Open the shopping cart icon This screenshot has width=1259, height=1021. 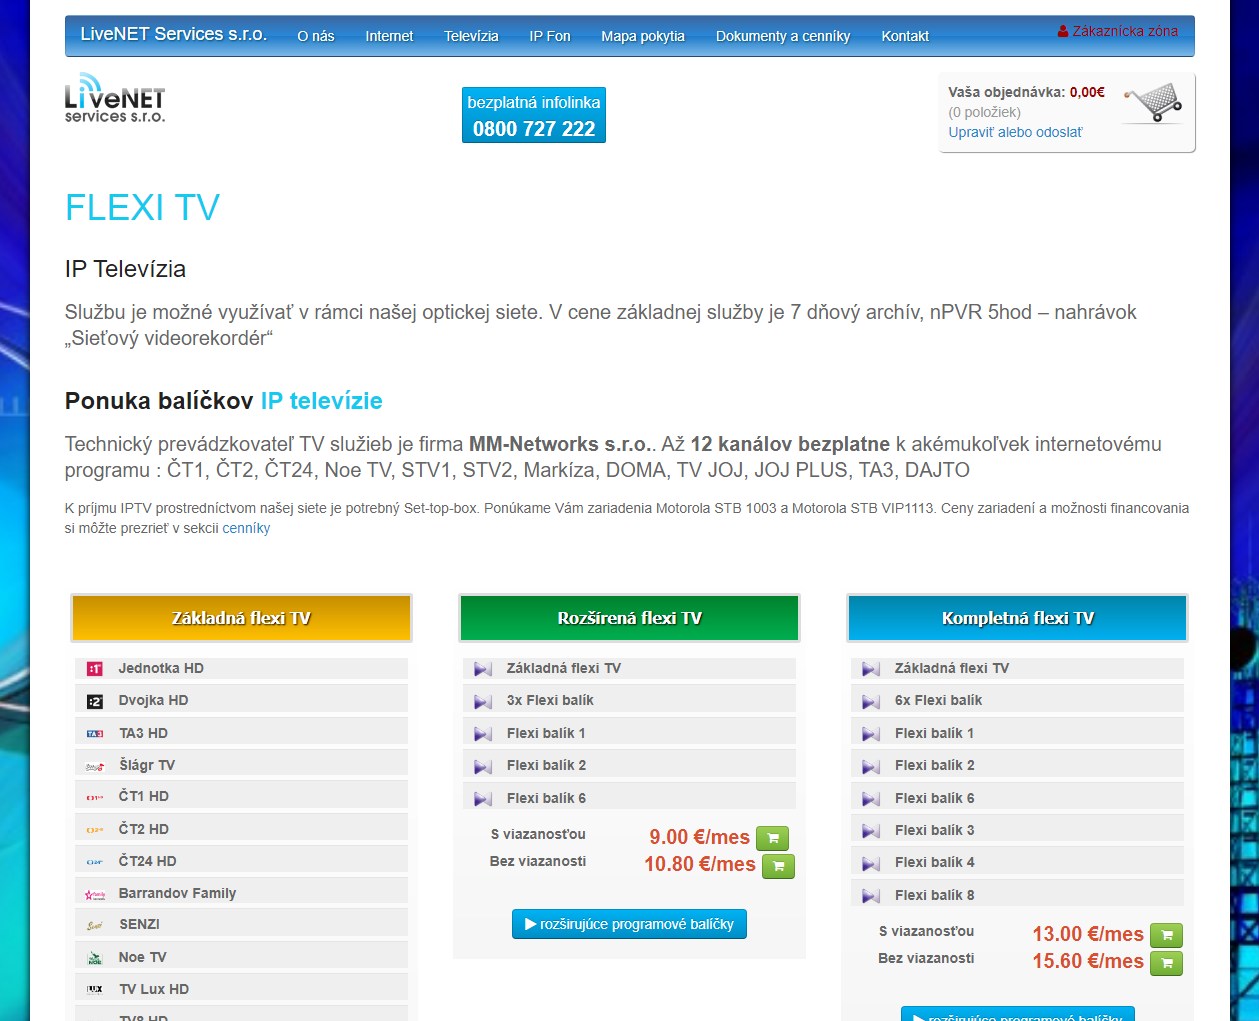click(x=1153, y=103)
